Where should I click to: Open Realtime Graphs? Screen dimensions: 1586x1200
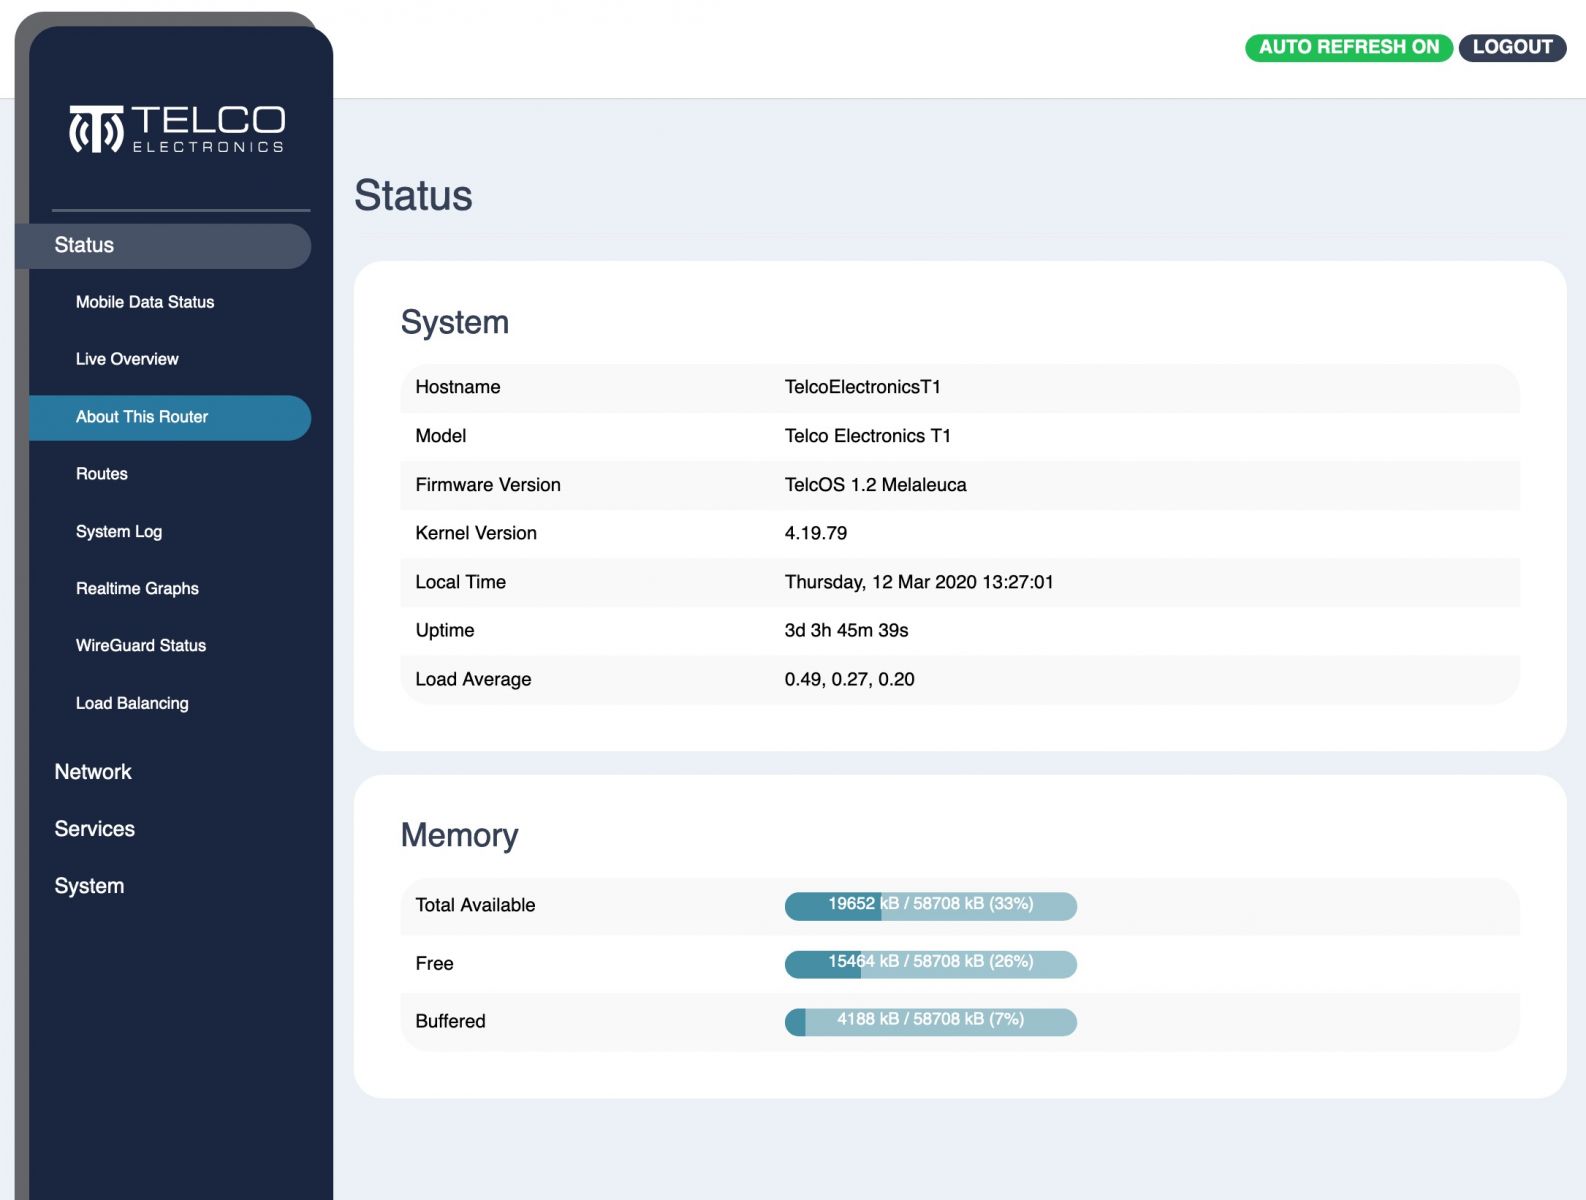[x=137, y=589]
